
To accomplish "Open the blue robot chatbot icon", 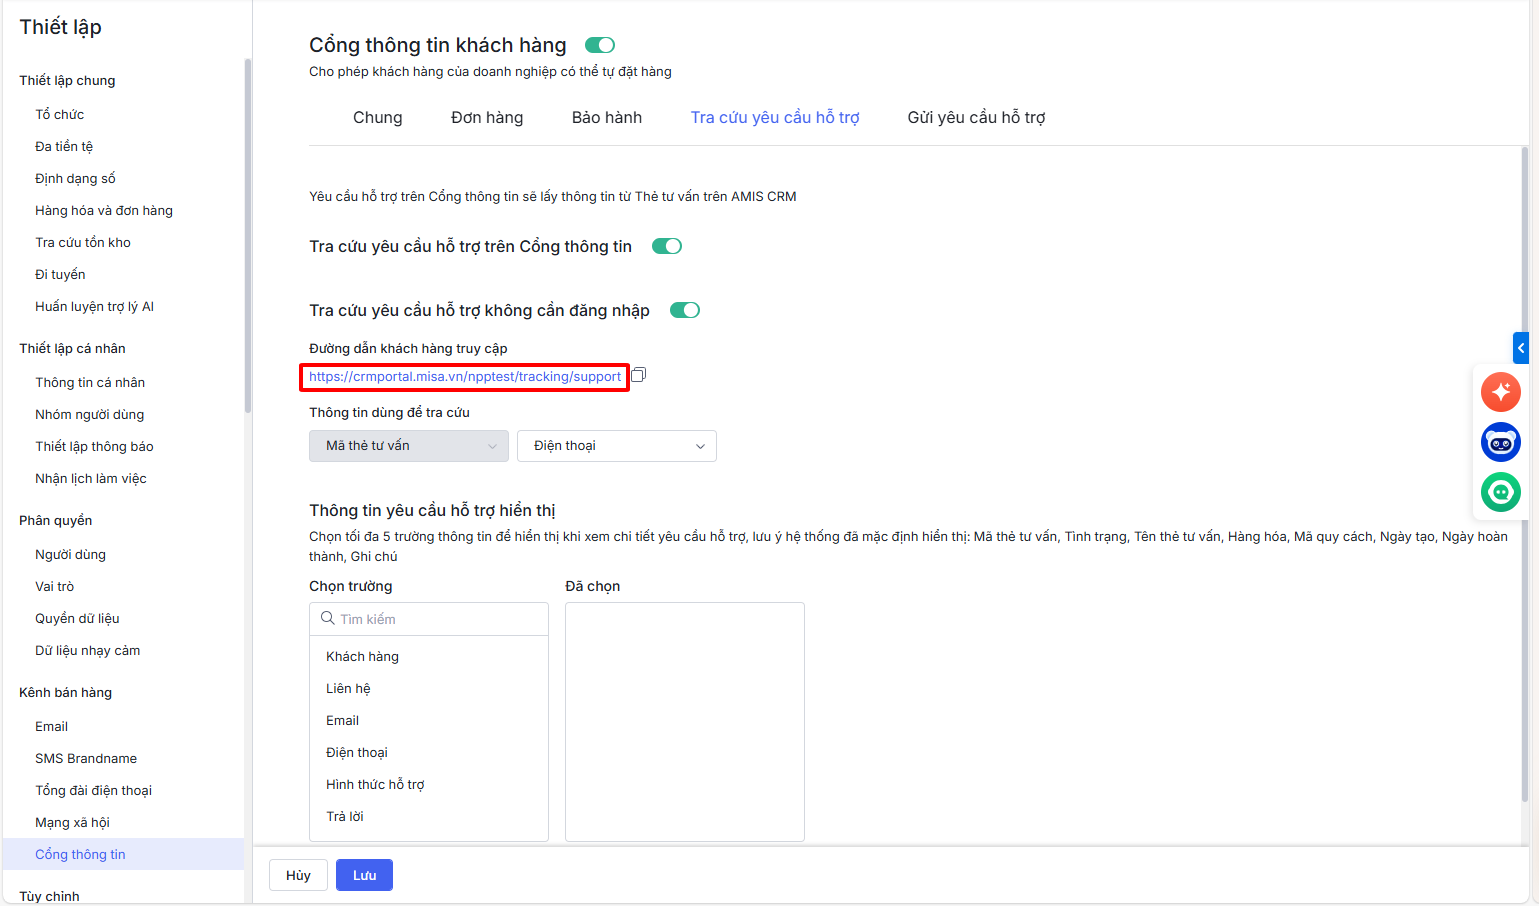I will coord(1500,442).
